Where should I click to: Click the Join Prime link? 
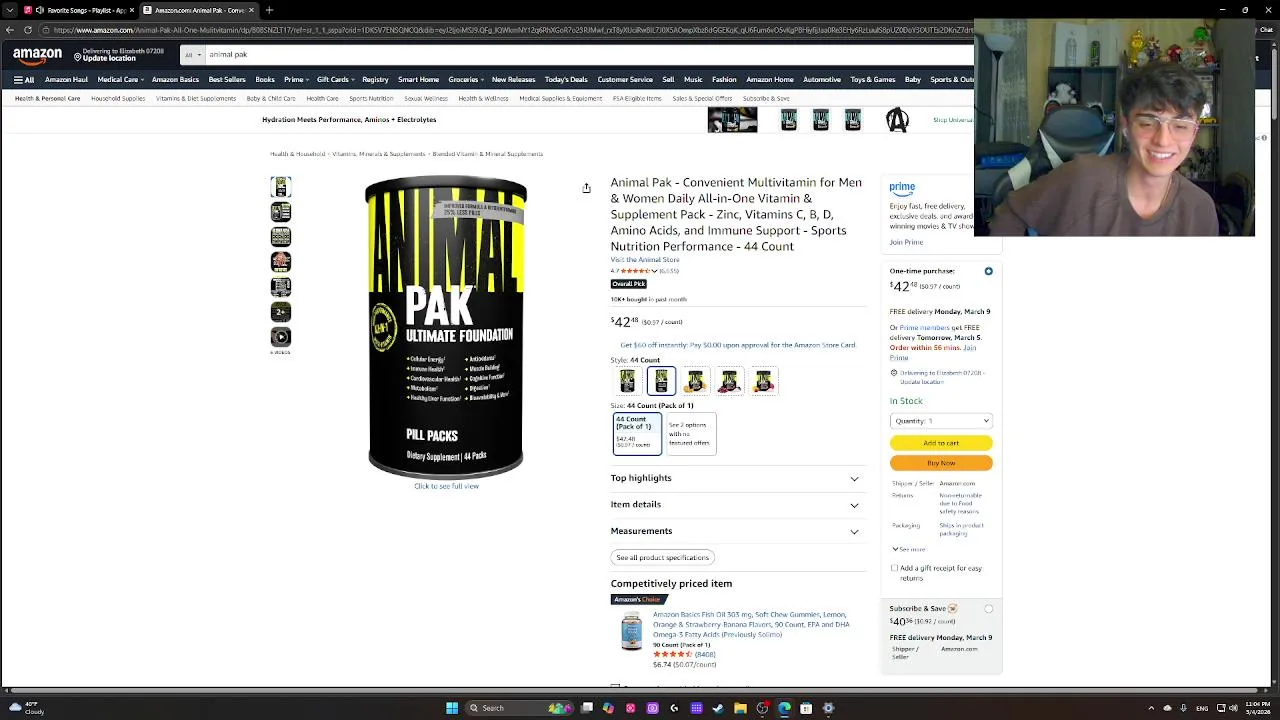(907, 242)
